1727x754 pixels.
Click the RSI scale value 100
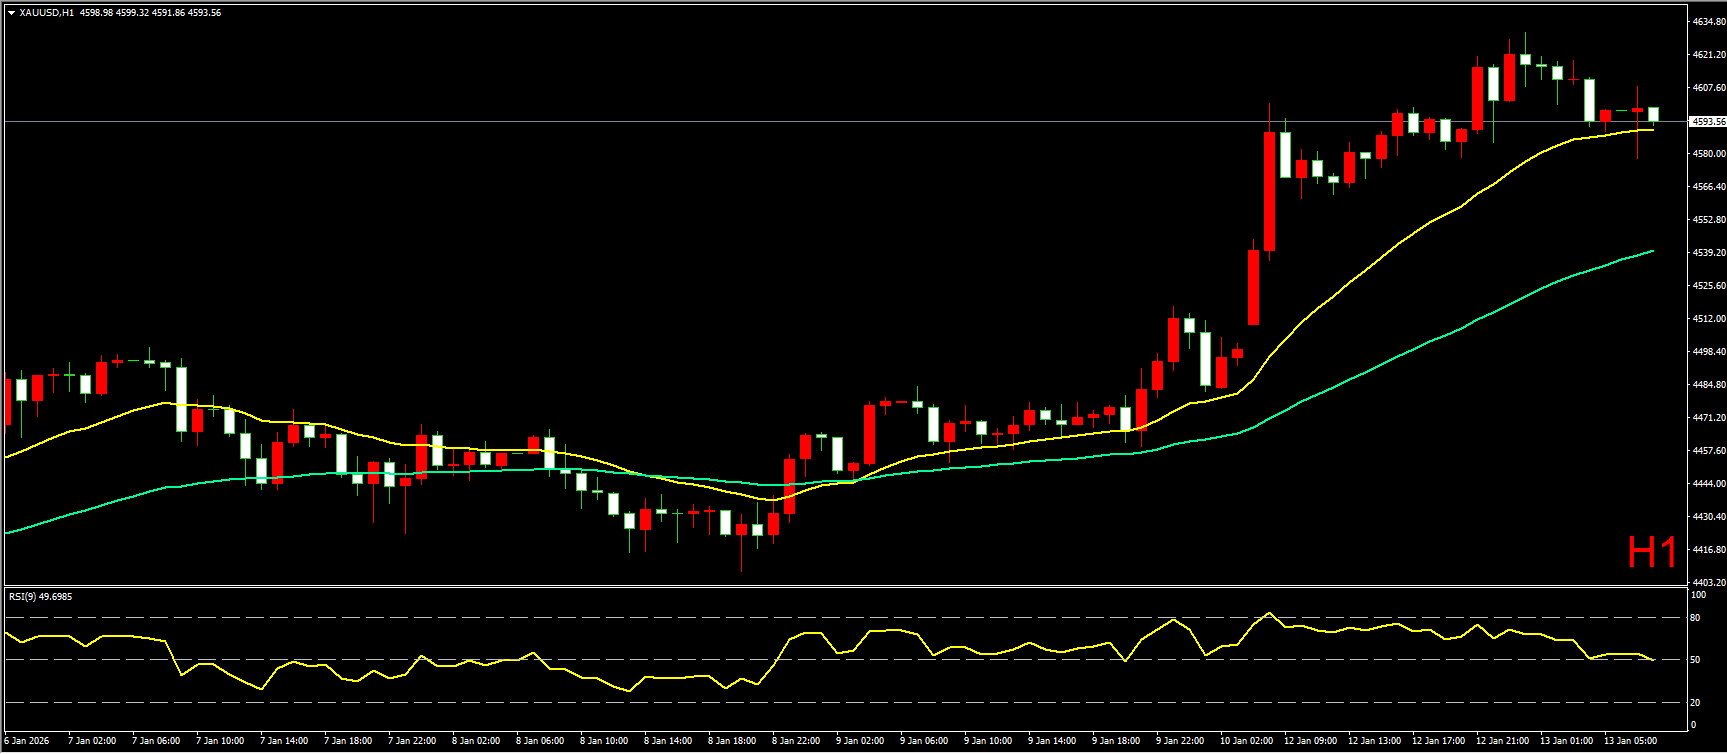pos(1697,595)
